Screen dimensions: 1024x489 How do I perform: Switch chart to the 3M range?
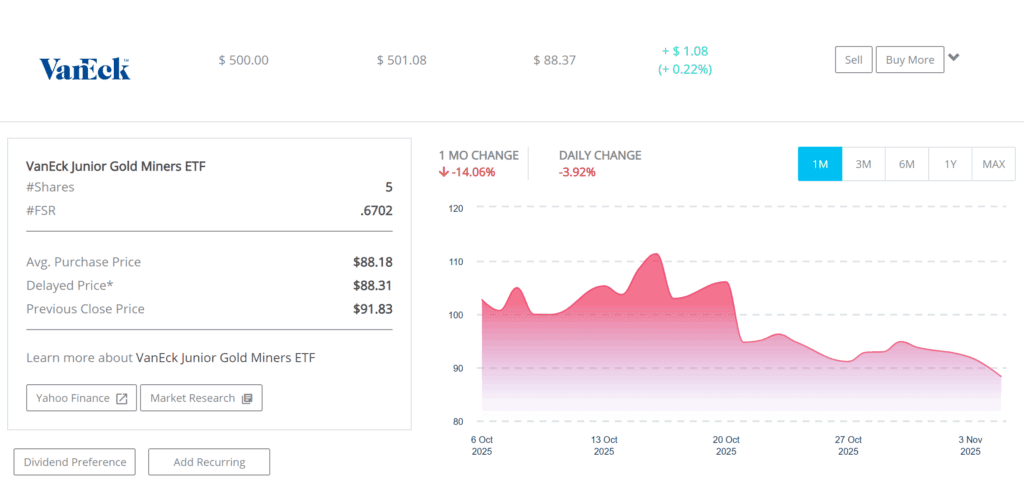tap(863, 164)
